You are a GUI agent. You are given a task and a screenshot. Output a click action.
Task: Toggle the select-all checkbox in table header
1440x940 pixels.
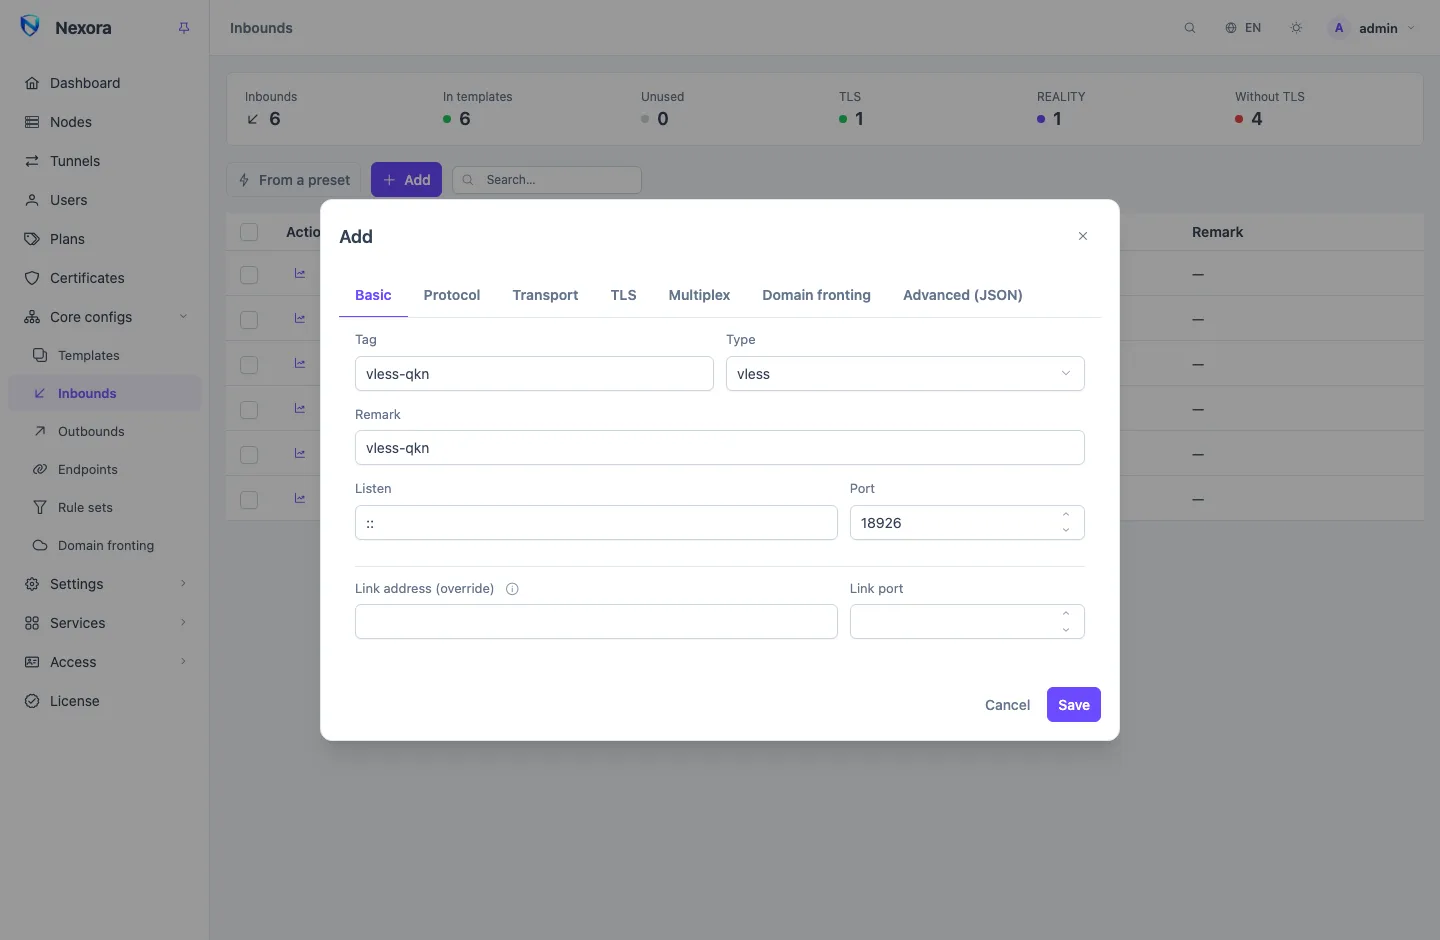tap(249, 232)
